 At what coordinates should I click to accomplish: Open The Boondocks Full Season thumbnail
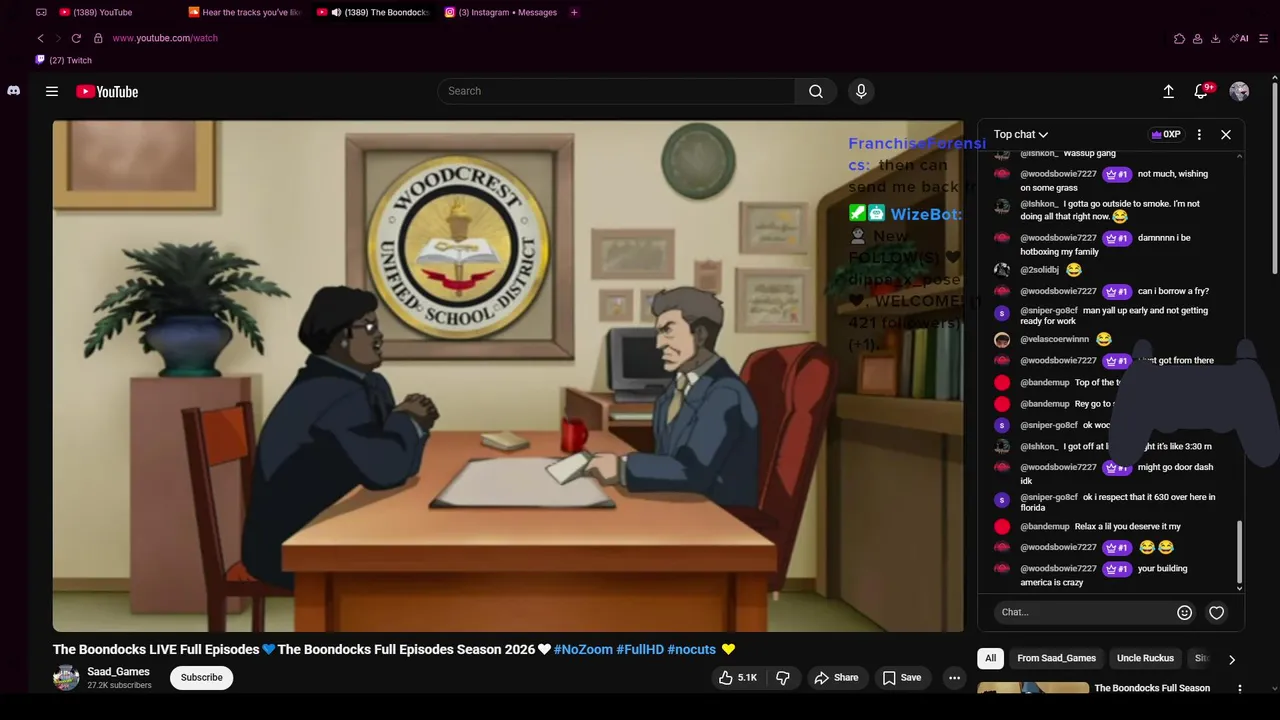(1033, 689)
